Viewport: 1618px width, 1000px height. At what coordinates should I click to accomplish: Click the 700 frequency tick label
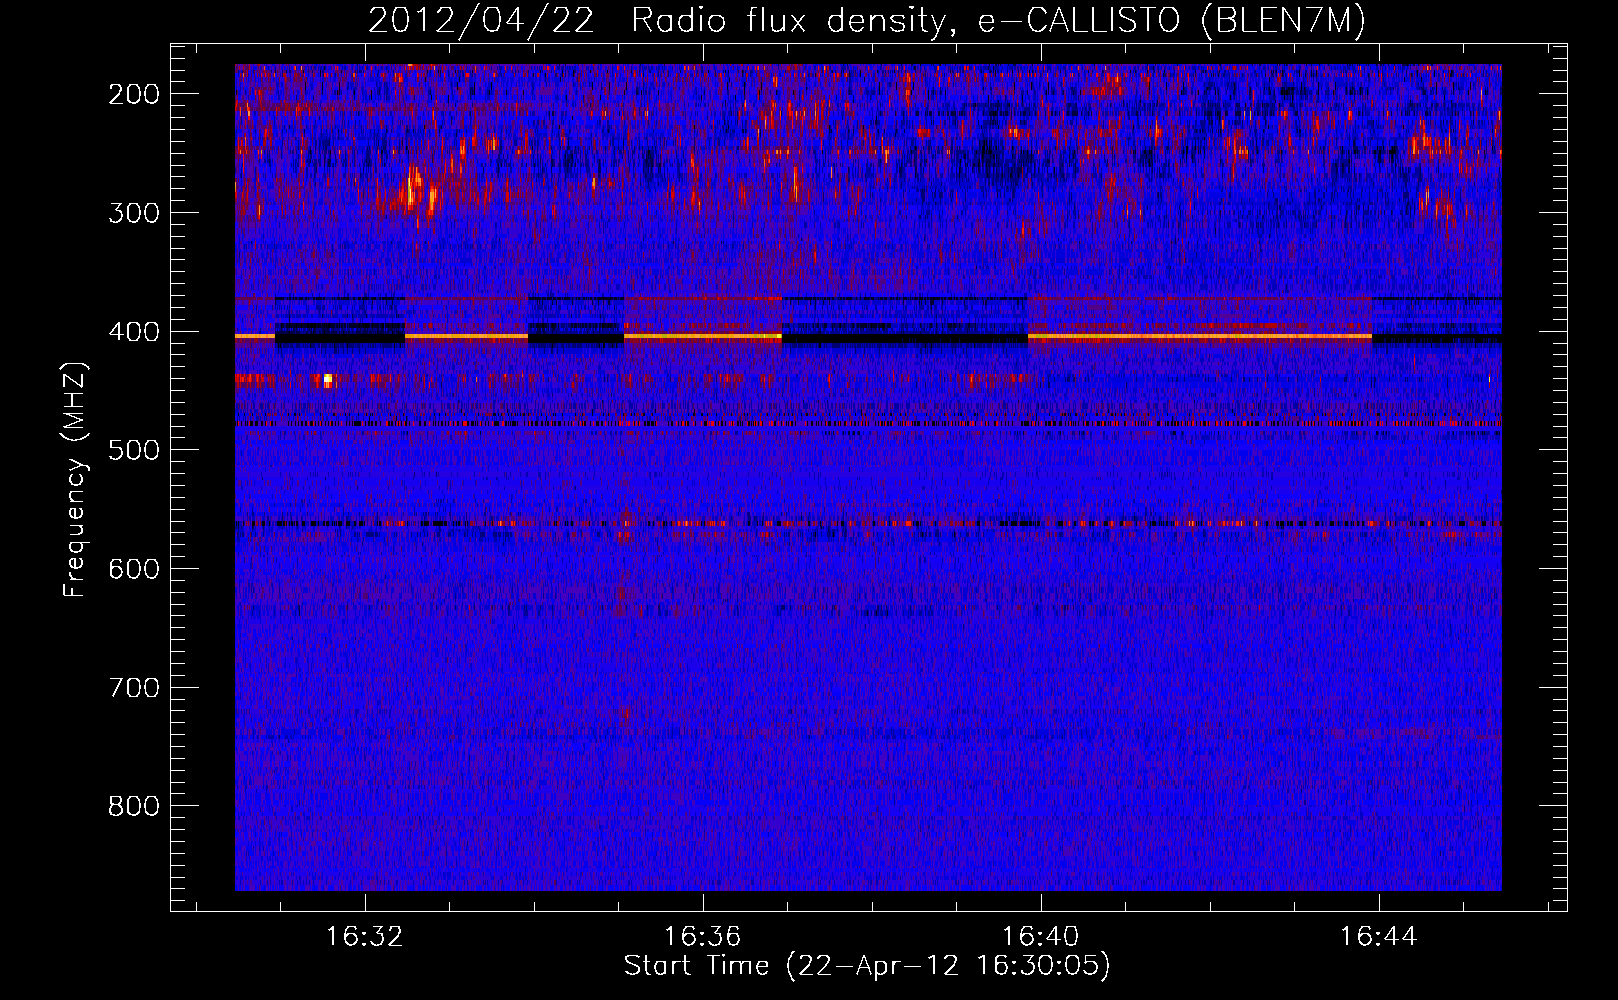[133, 688]
